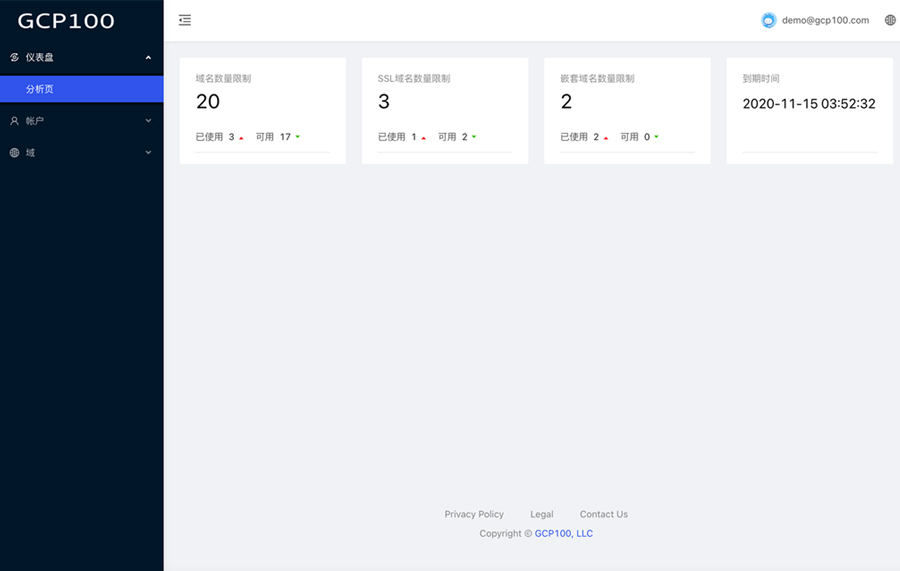Click the Contact Us footer link
Screen dimensions: 900x571
(603, 514)
